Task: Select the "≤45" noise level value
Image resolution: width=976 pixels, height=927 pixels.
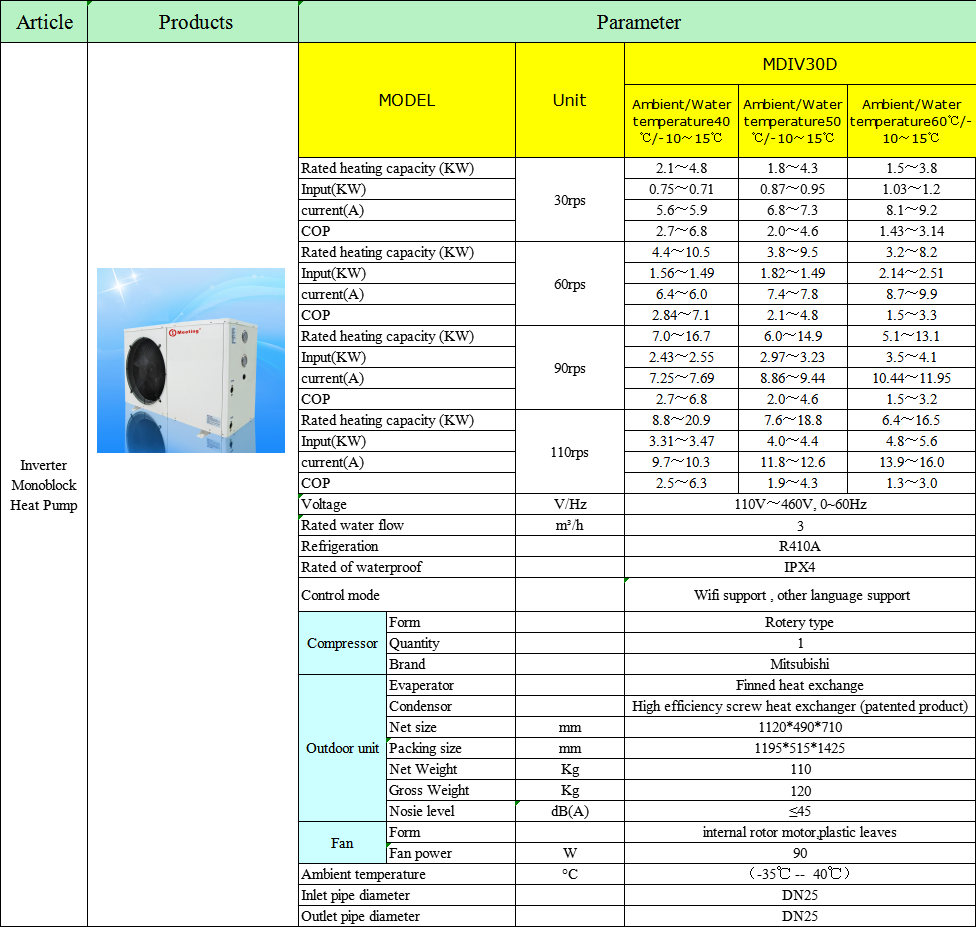Action: [x=800, y=811]
